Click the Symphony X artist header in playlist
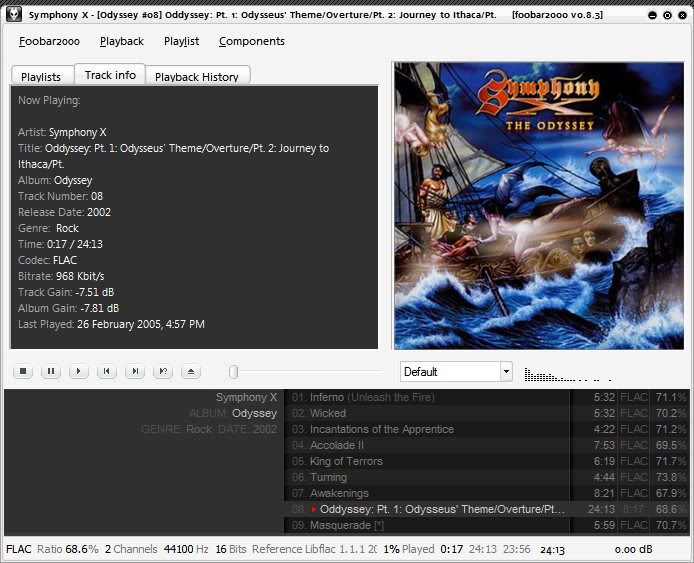Viewport: 694px width, 563px height. pos(246,397)
